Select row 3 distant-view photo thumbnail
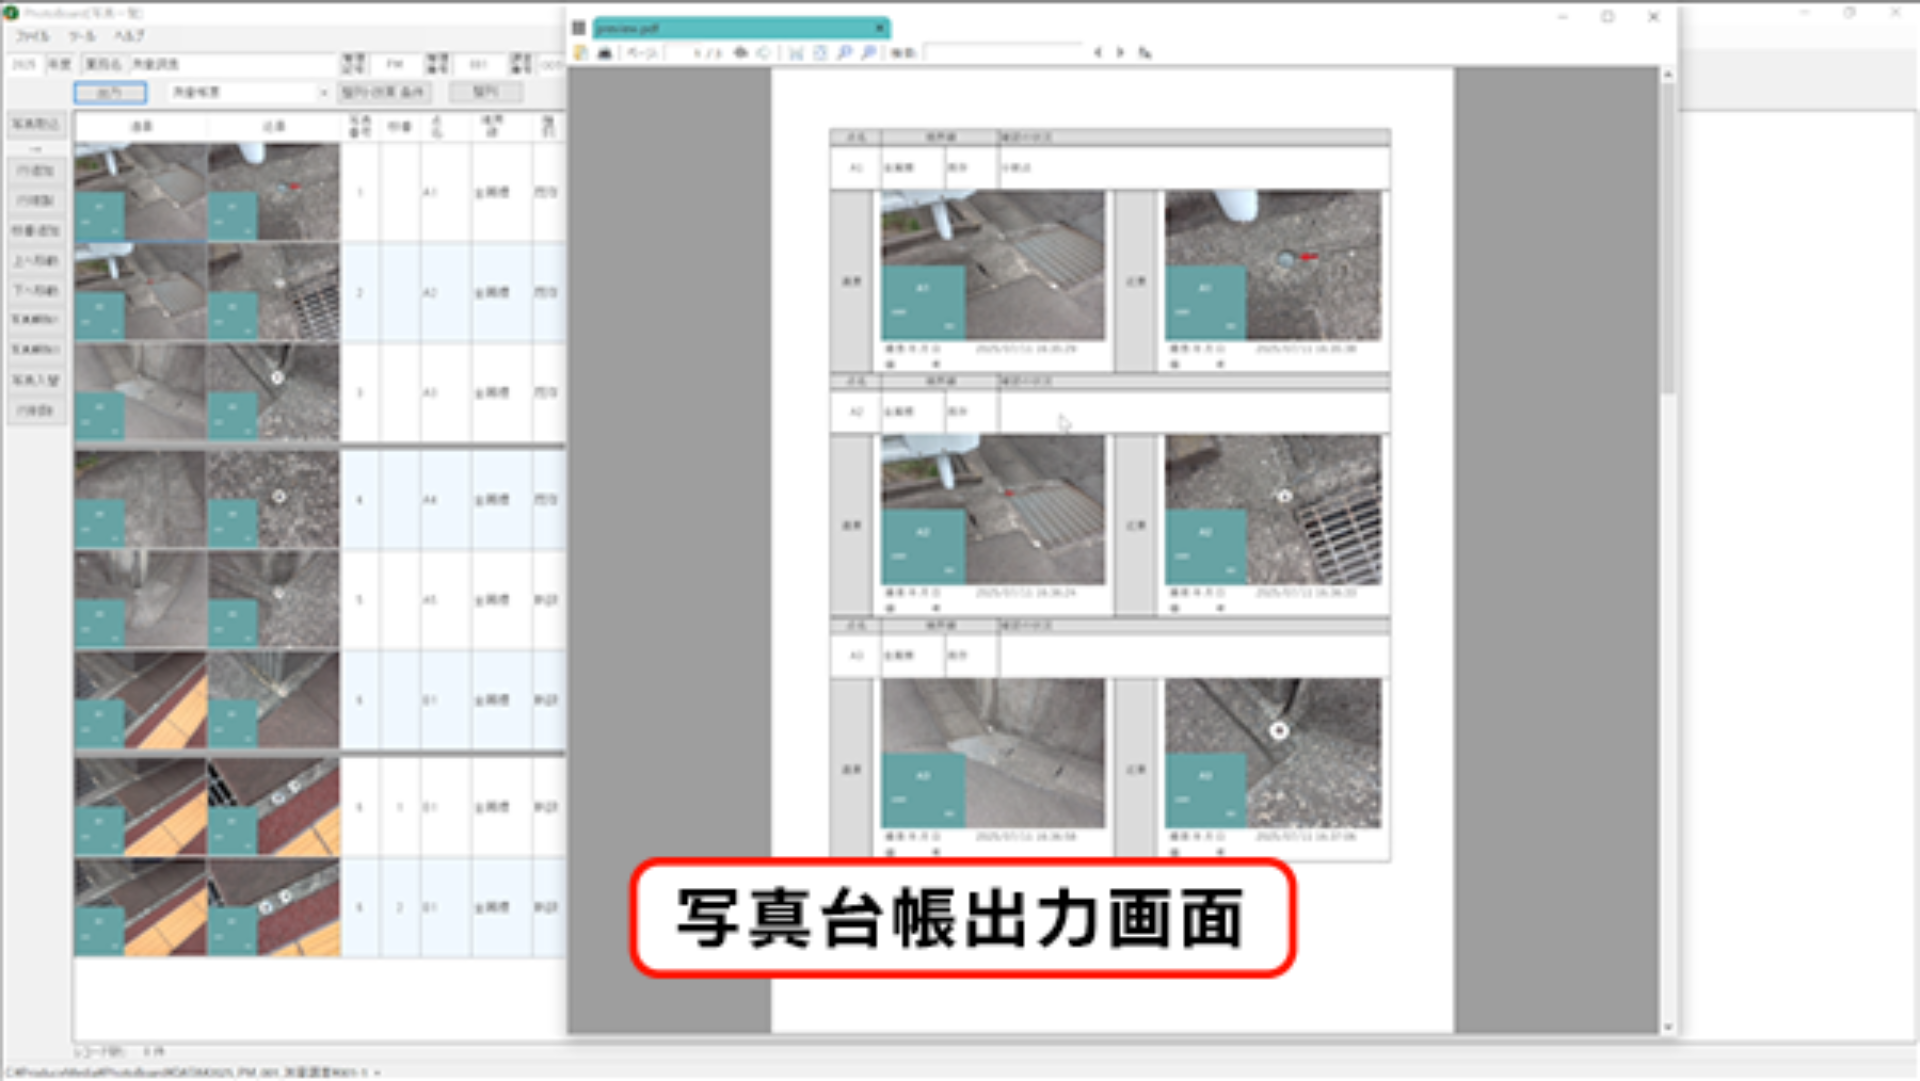The height and width of the screenshot is (1081, 1920). [x=141, y=392]
